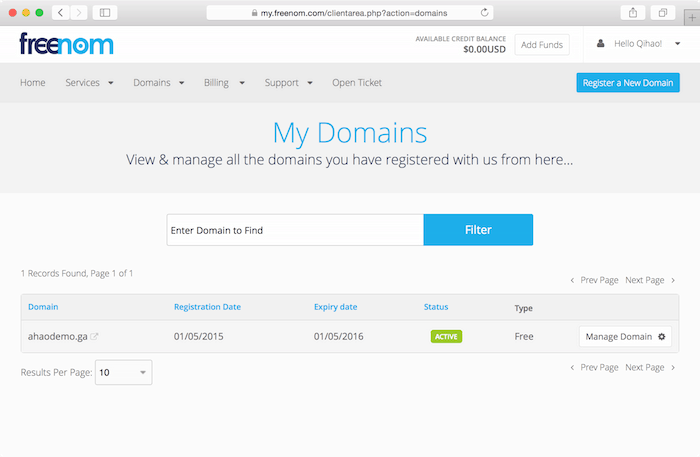The height and width of the screenshot is (457, 700).
Task: Open the Domains dropdown menu
Action: point(159,83)
